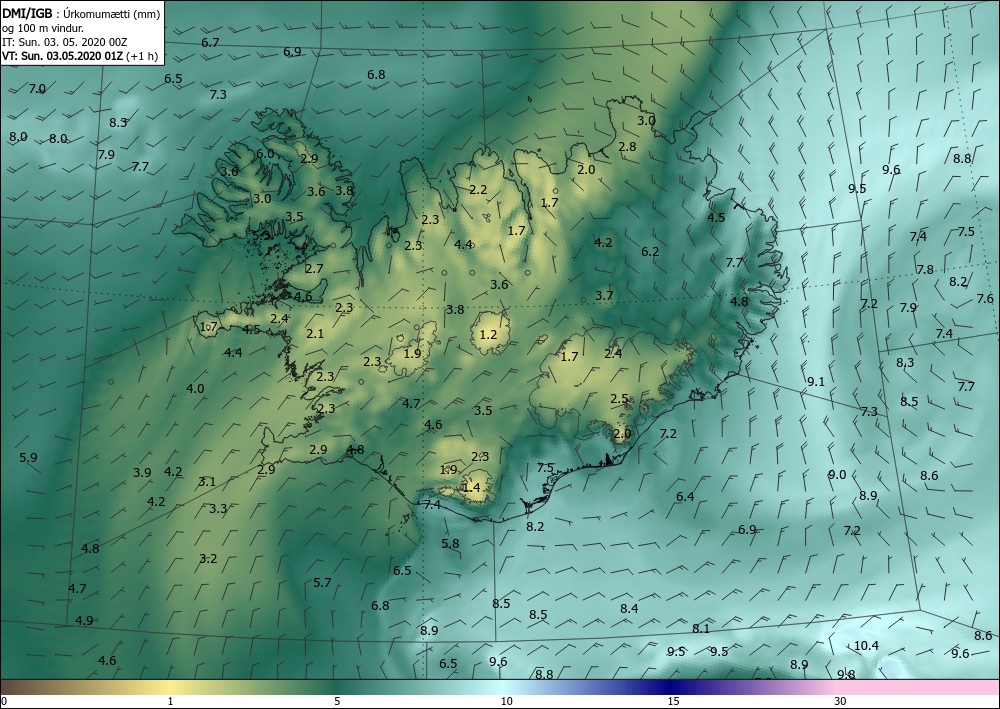
Task: Click the '3.7' value on the map
Action: tap(604, 296)
